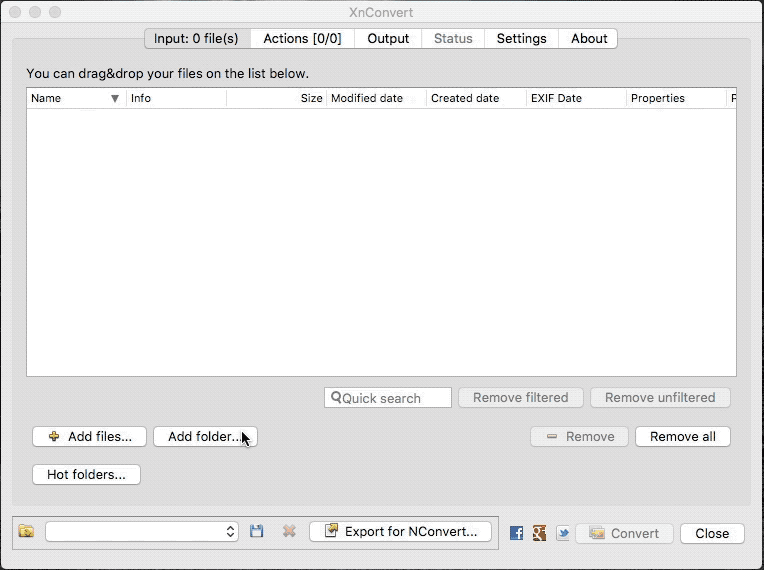
Task: Click the Close button
Action: tap(712, 533)
